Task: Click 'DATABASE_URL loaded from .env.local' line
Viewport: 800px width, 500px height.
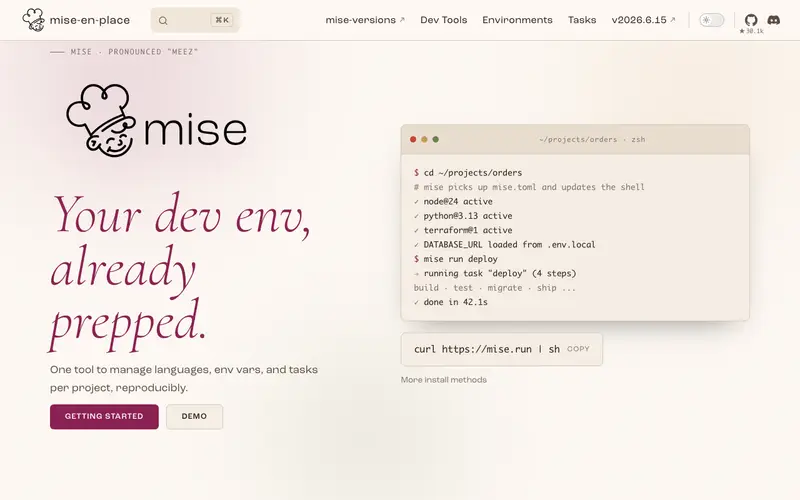Action: 505,244
